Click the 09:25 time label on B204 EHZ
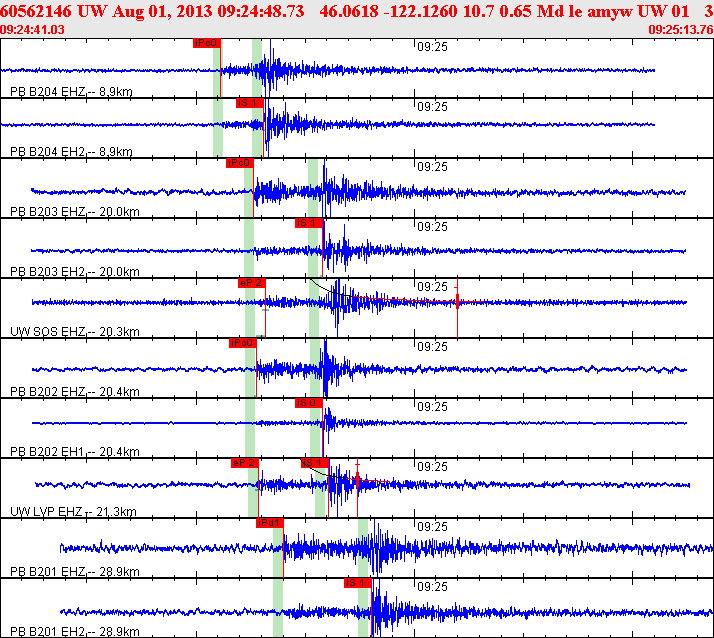The width and height of the screenshot is (714, 638). [433, 47]
